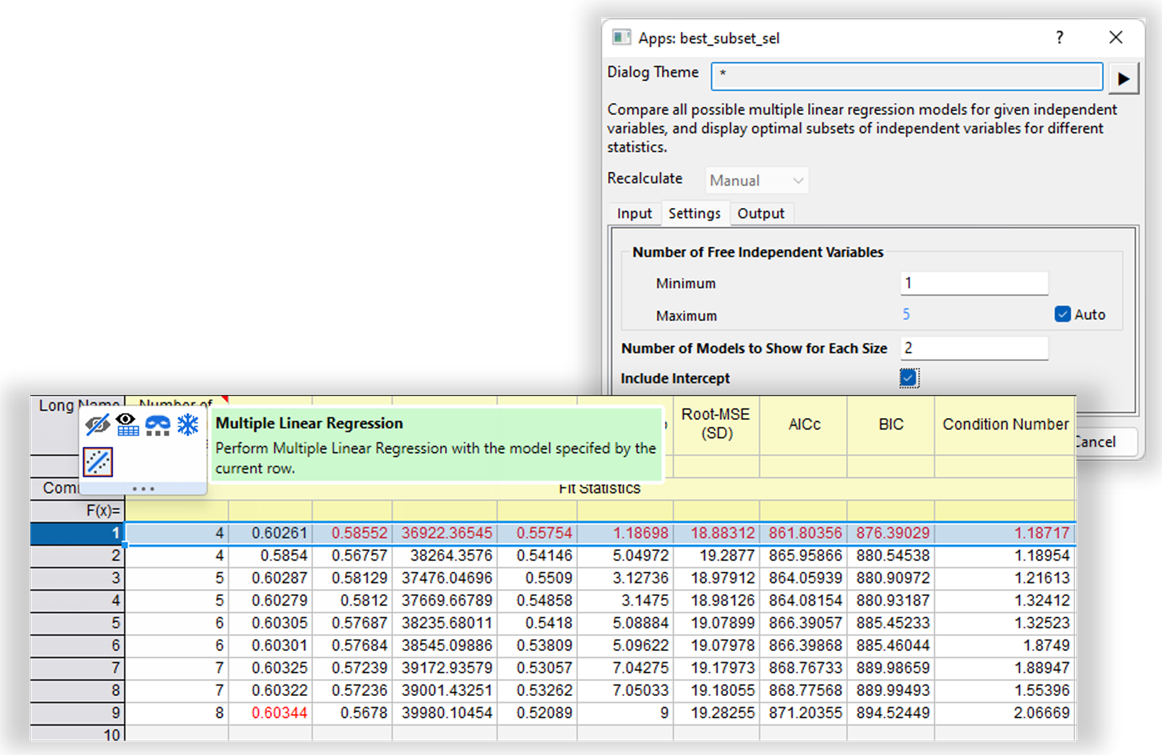Click the blue snowflake freeze icon
This screenshot has width=1162, height=755.
point(188,425)
